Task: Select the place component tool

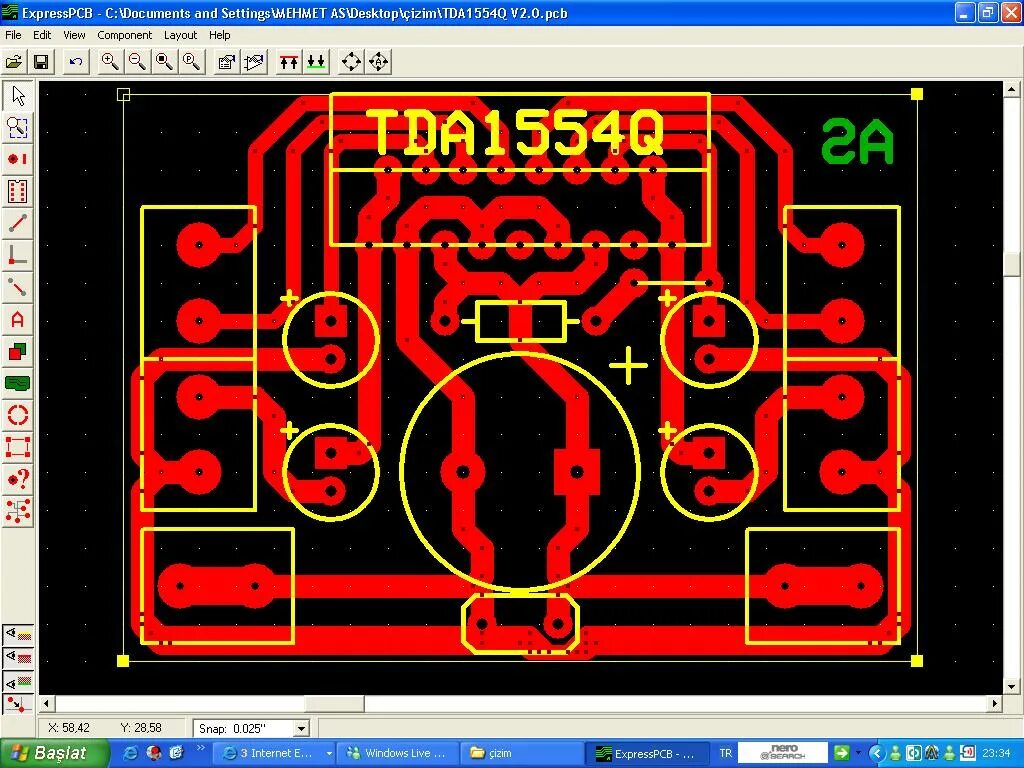Action: (18, 191)
